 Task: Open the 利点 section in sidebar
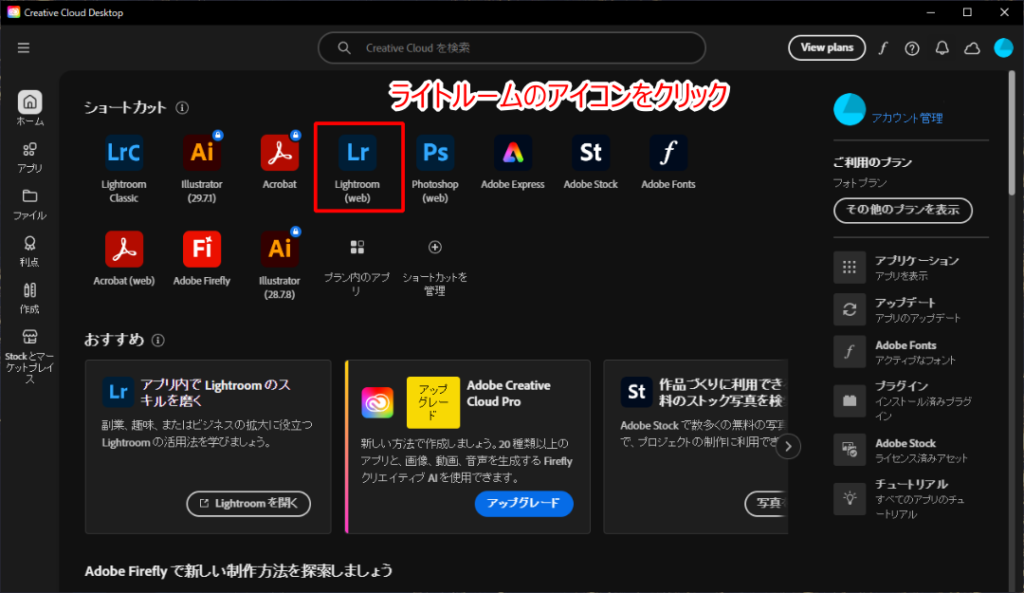tap(29, 251)
